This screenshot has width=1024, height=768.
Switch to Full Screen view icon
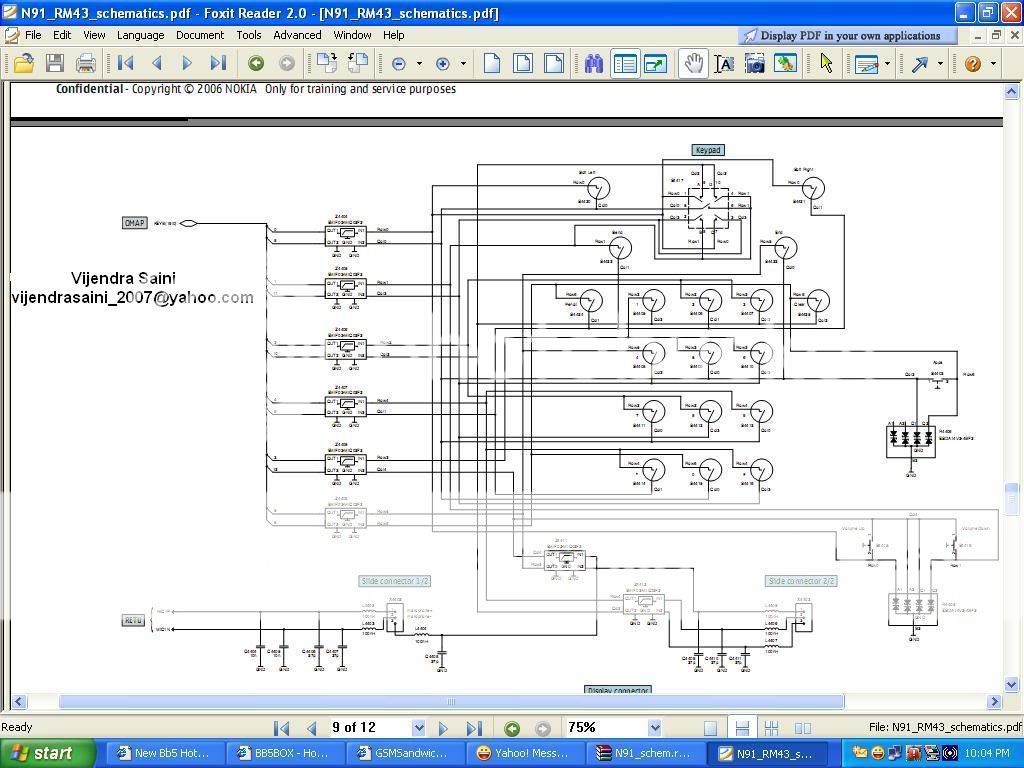tap(656, 63)
